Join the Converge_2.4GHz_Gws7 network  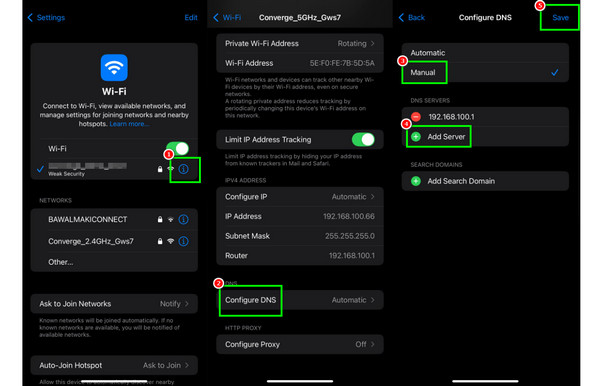[x=91, y=241]
